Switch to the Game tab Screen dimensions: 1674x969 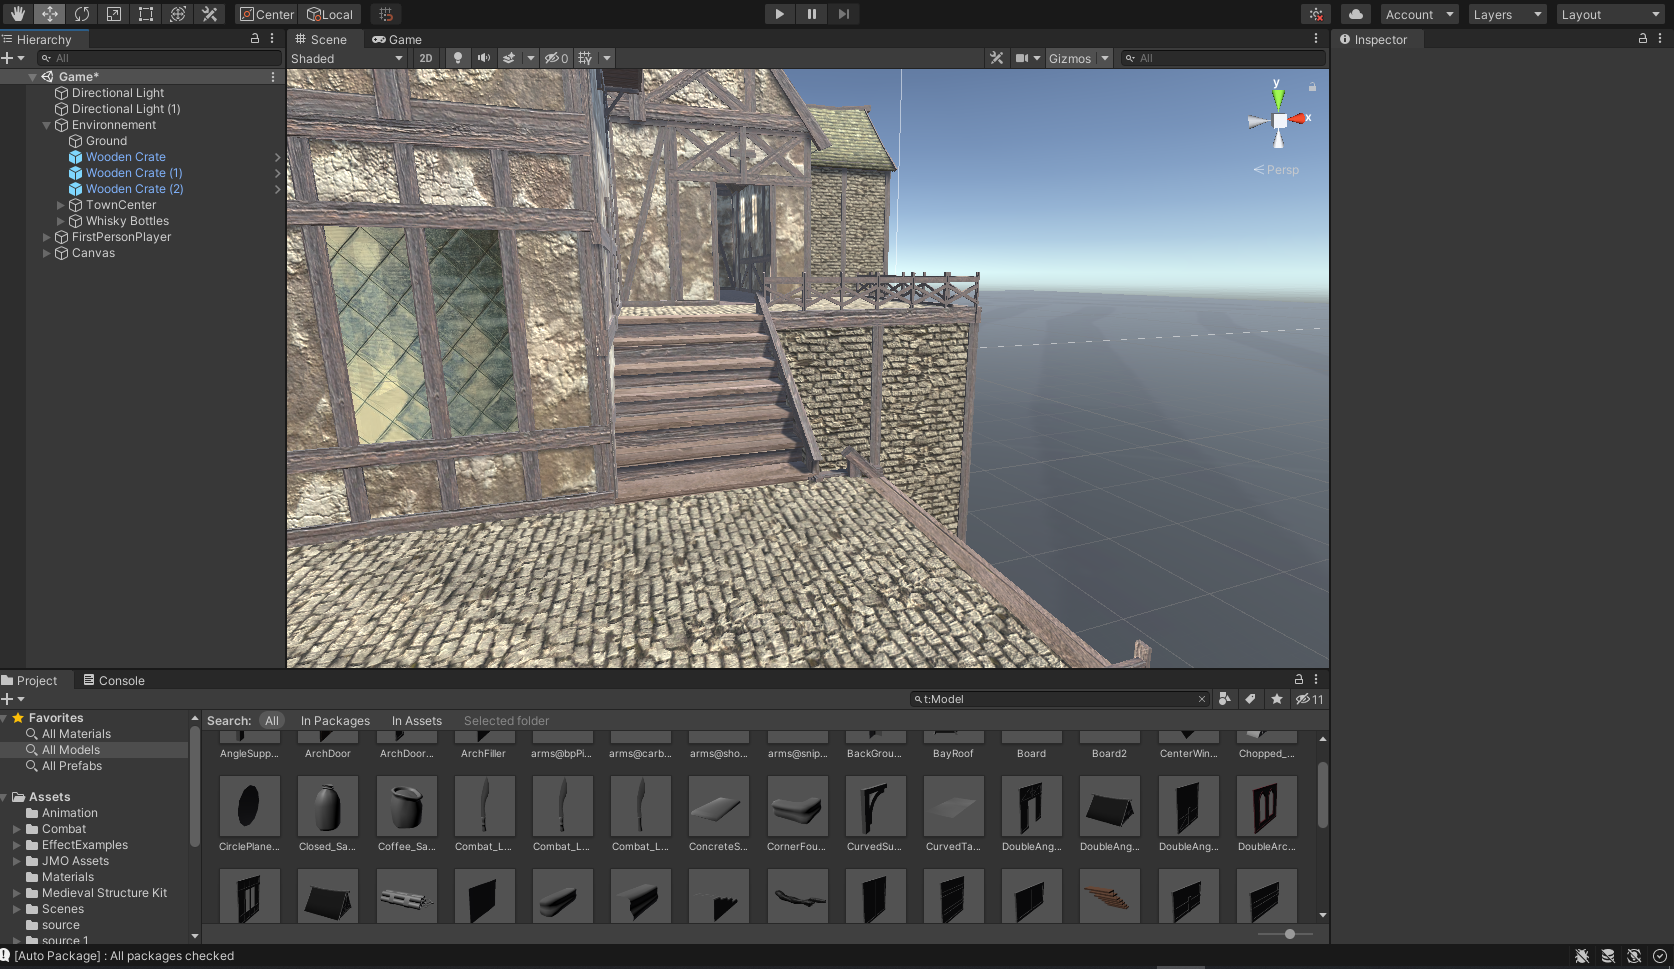(397, 40)
